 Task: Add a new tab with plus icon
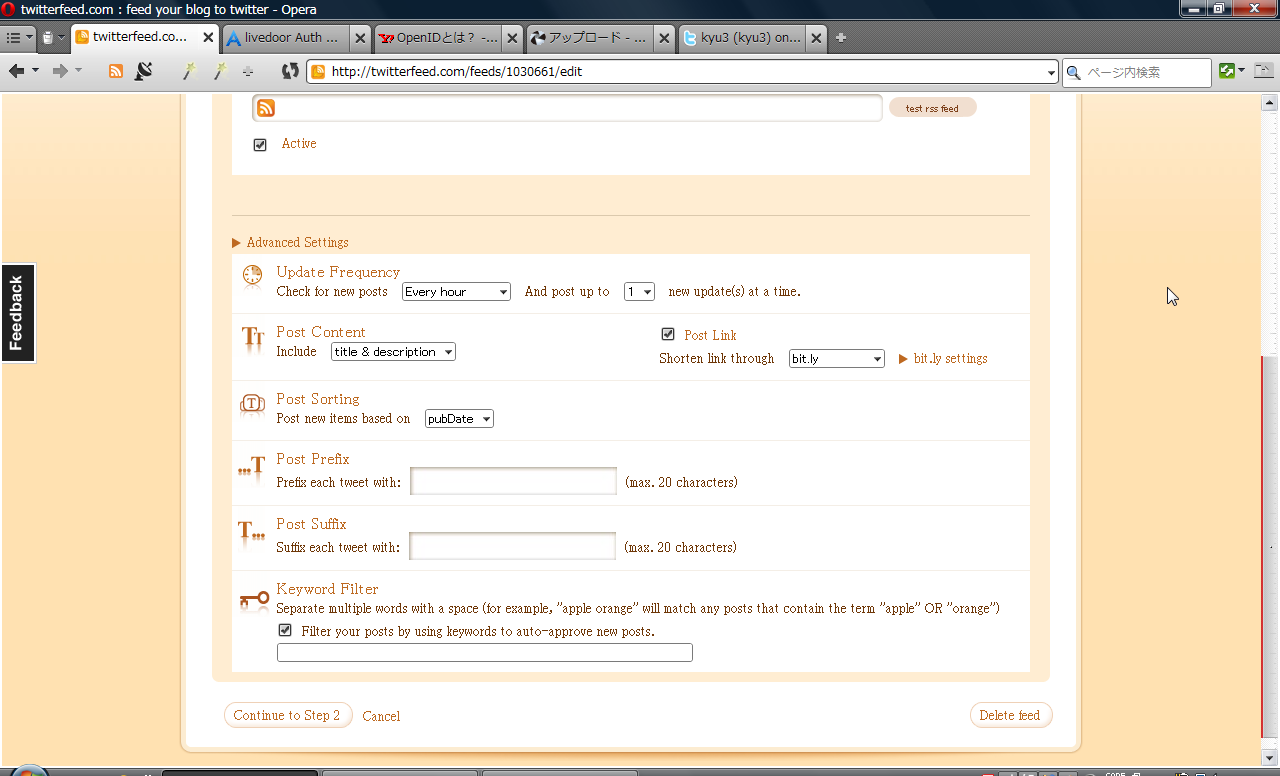tap(841, 38)
